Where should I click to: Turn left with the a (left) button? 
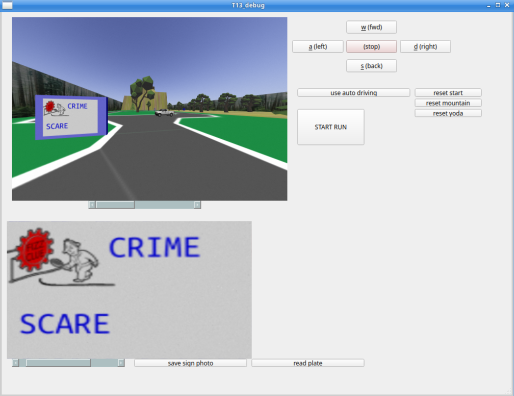coord(318,47)
